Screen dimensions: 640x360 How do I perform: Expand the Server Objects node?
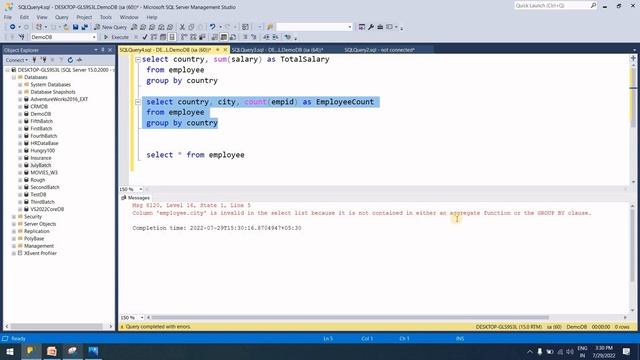[14, 224]
